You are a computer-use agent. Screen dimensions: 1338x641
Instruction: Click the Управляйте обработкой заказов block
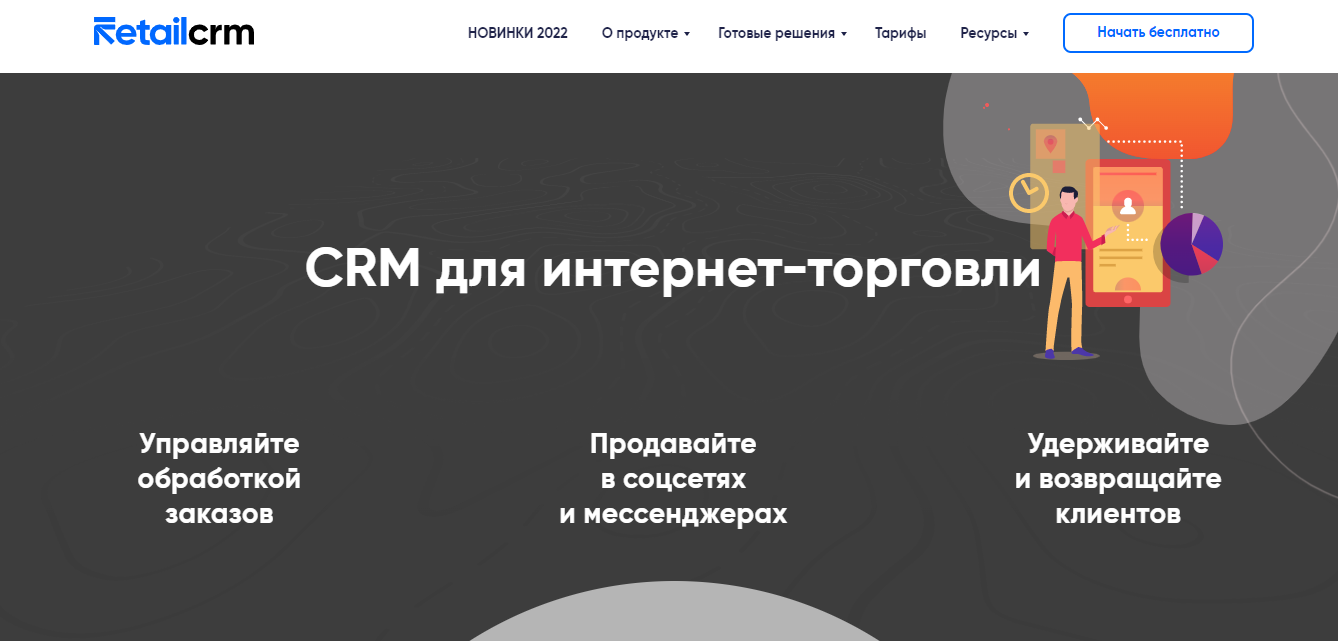point(219,478)
